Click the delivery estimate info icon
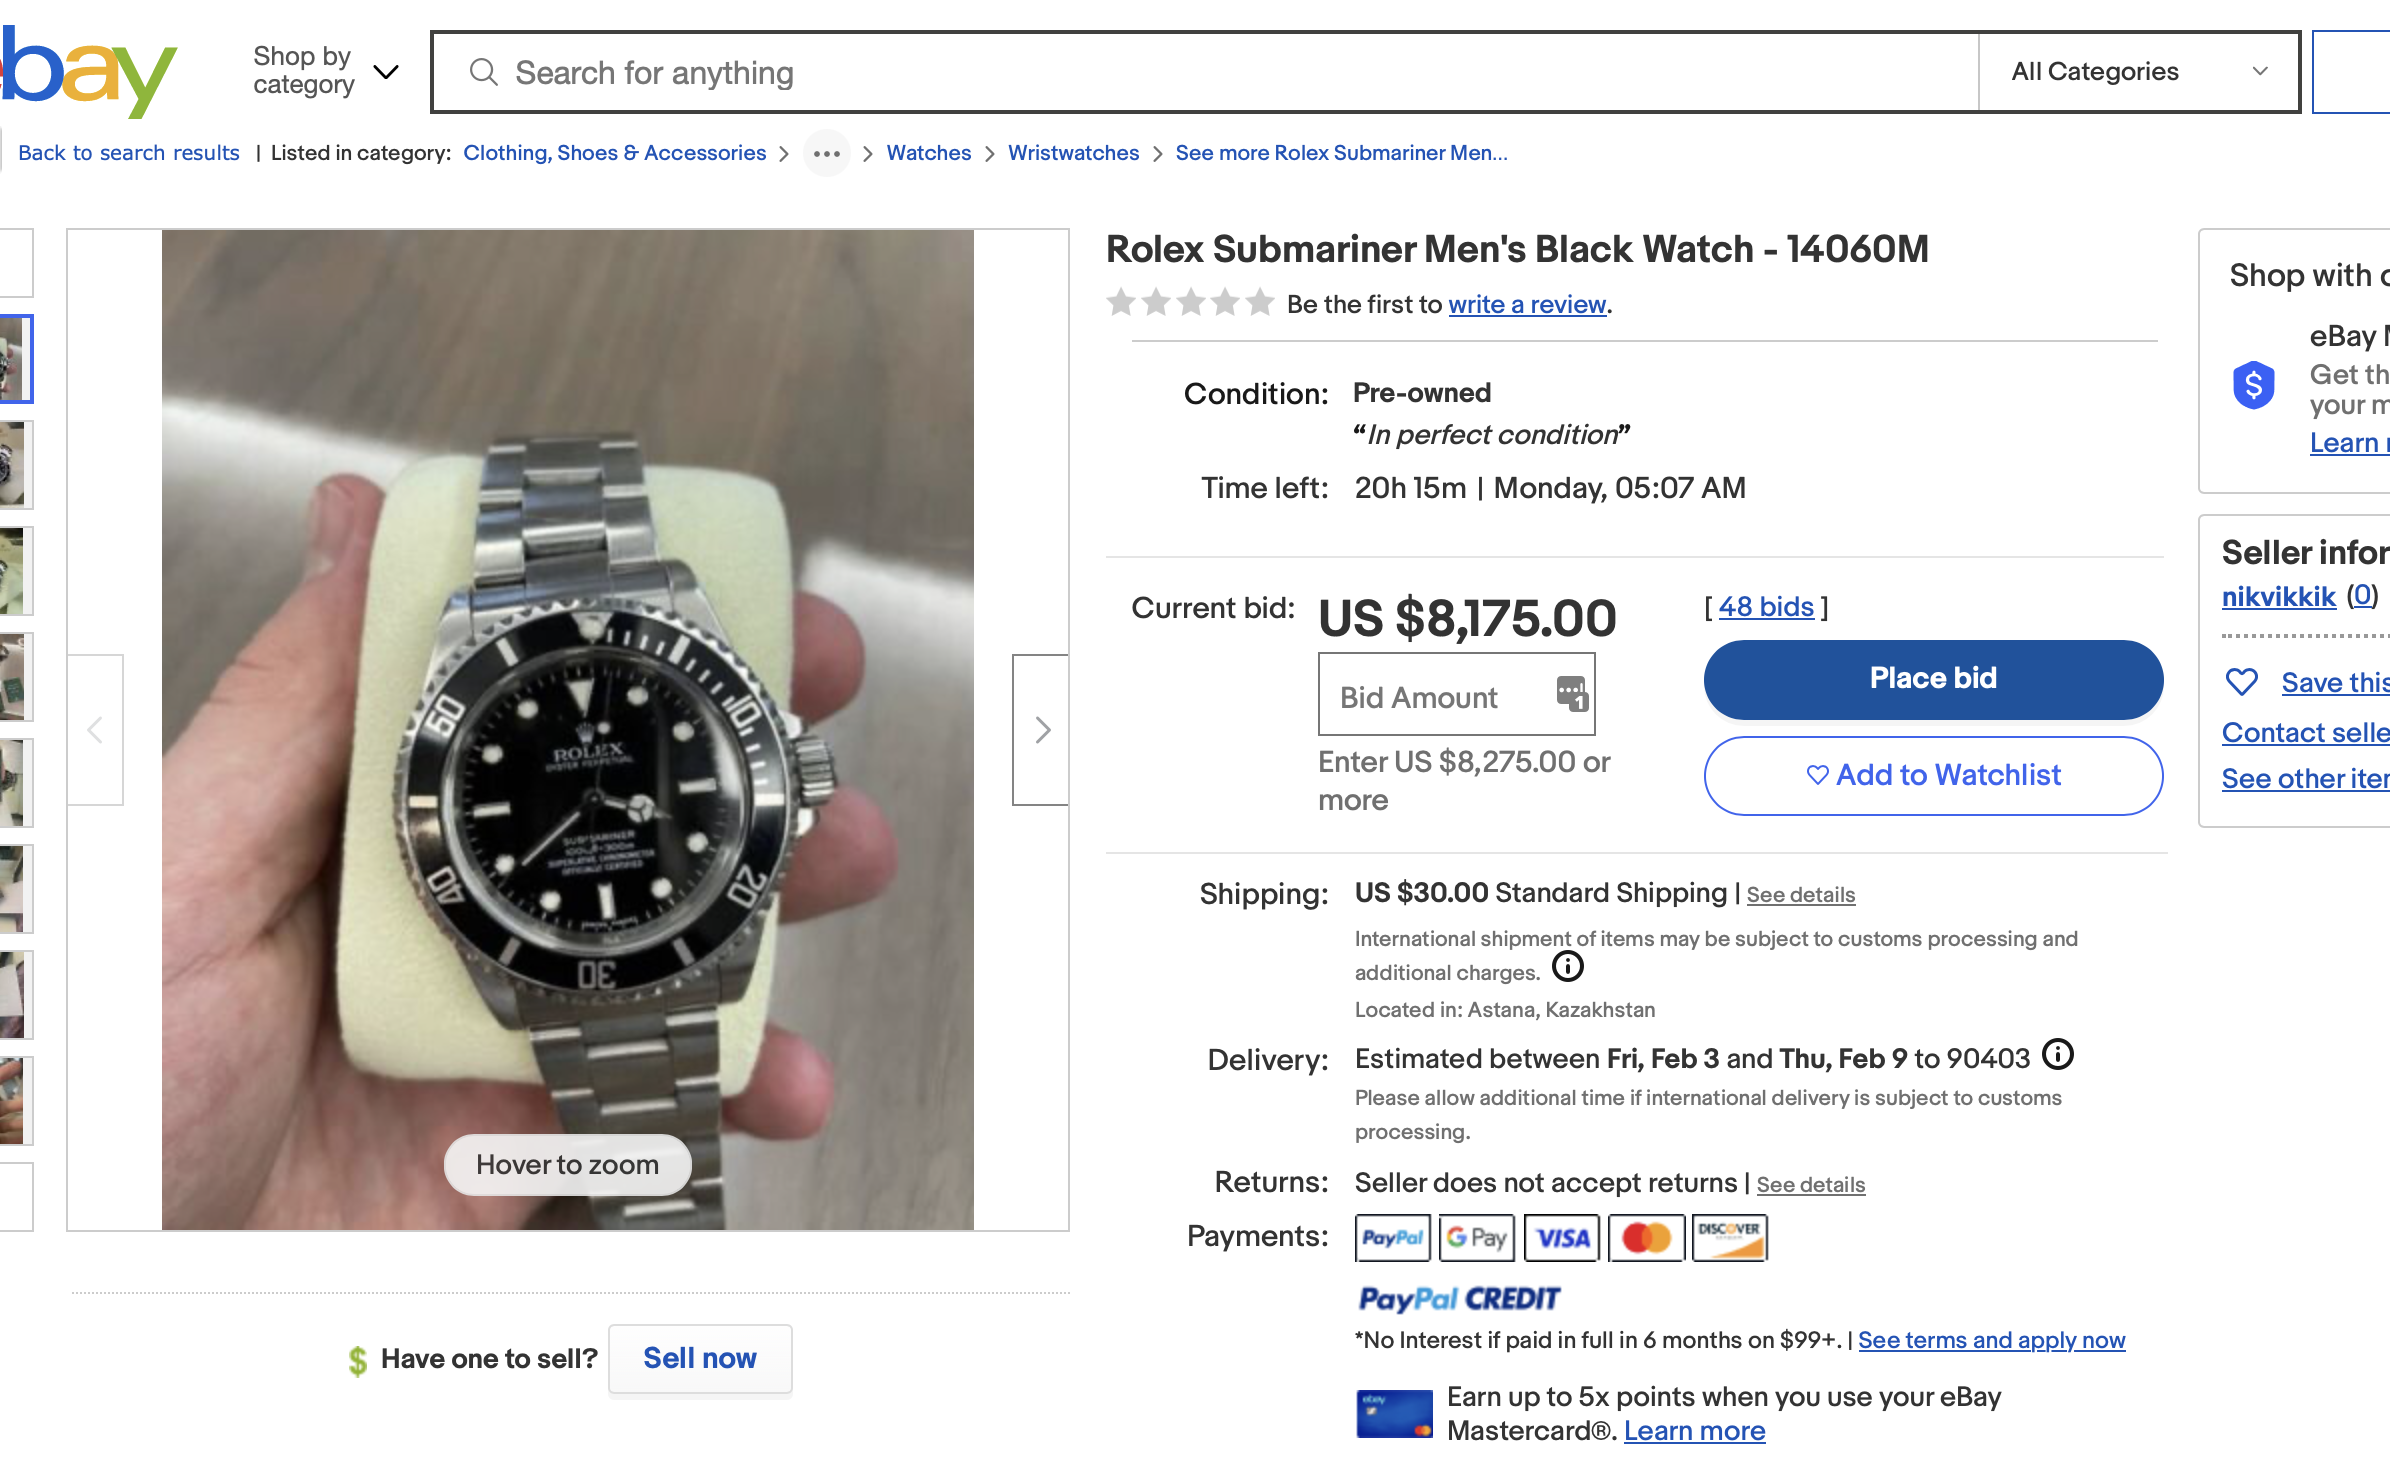Screen dimensions: 2390x1484 point(2058,1055)
